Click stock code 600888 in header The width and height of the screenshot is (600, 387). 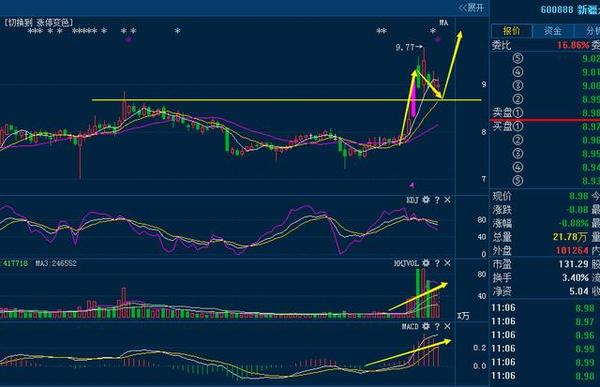pos(557,10)
